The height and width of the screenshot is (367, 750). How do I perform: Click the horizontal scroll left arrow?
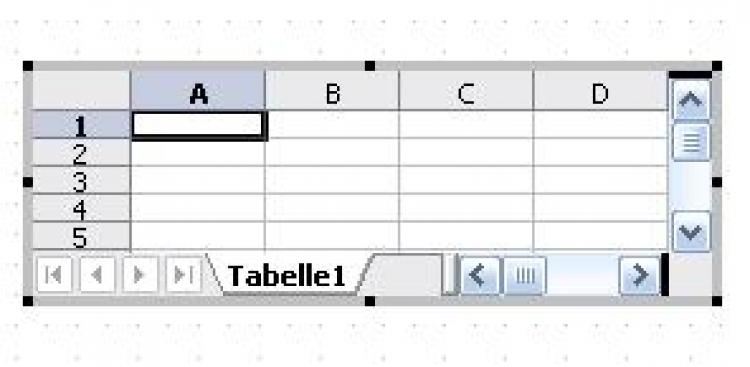pos(480,275)
